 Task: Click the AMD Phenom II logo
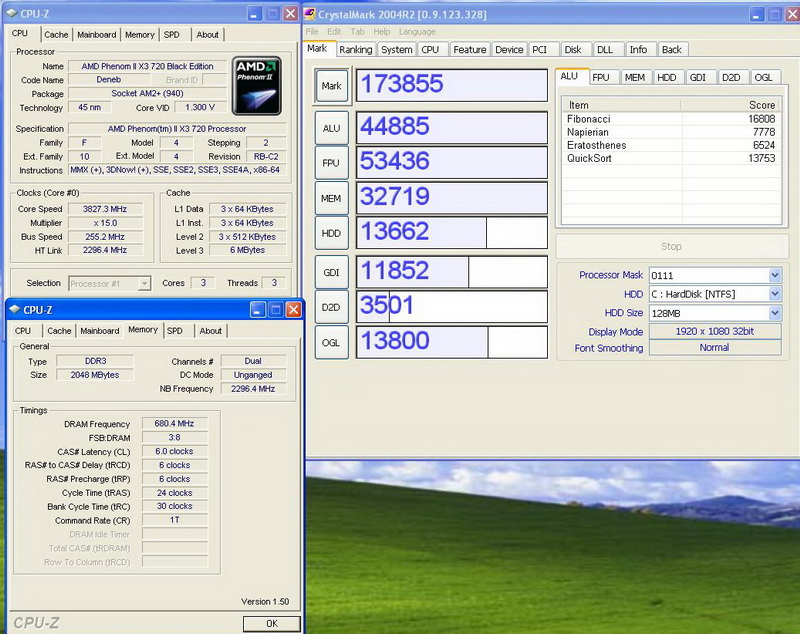click(257, 86)
